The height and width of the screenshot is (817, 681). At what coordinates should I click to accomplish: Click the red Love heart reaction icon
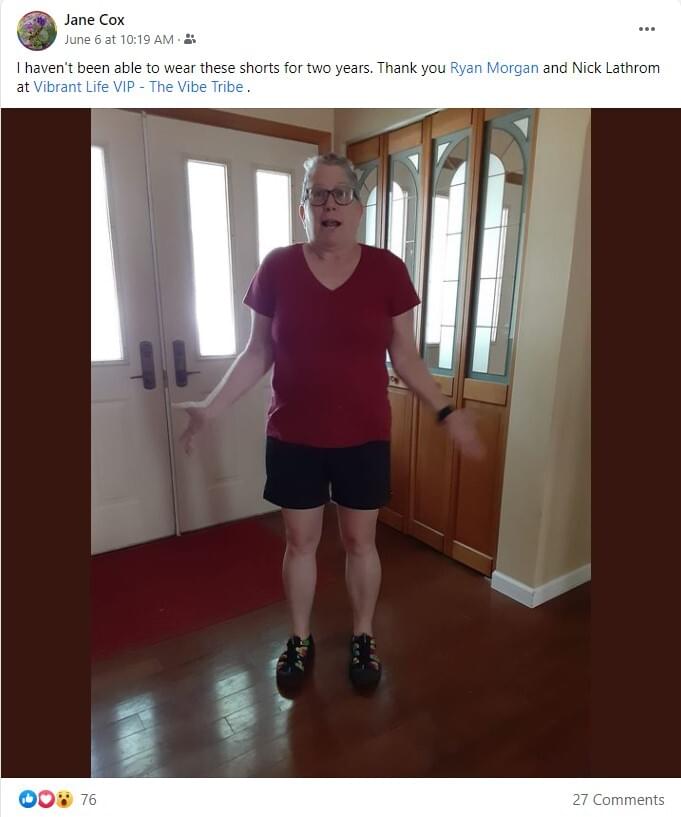click(x=46, y=799)
